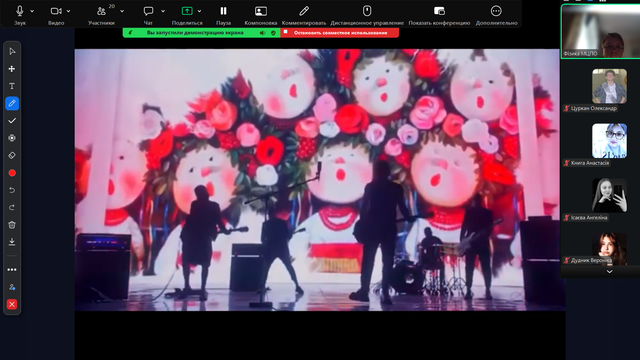Screen dimensions: 640x360
Task: Save annotations with the download icon
Action: point(12,242)
